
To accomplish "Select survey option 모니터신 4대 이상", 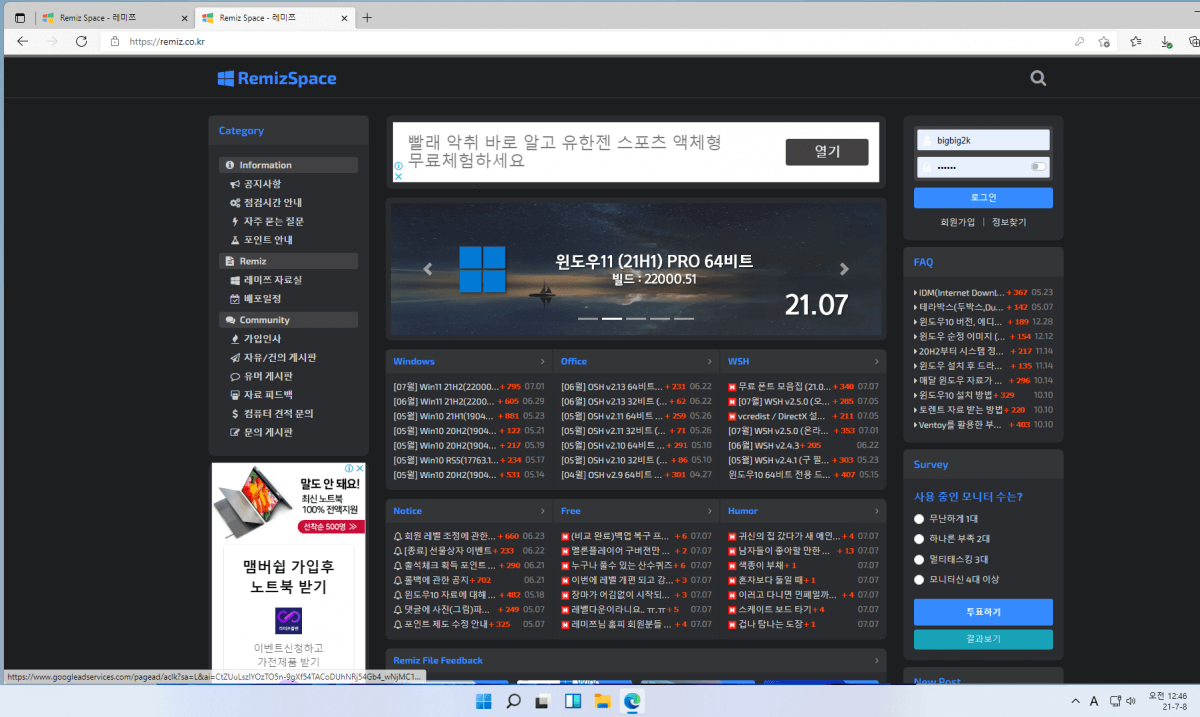I will coord(919,579).
